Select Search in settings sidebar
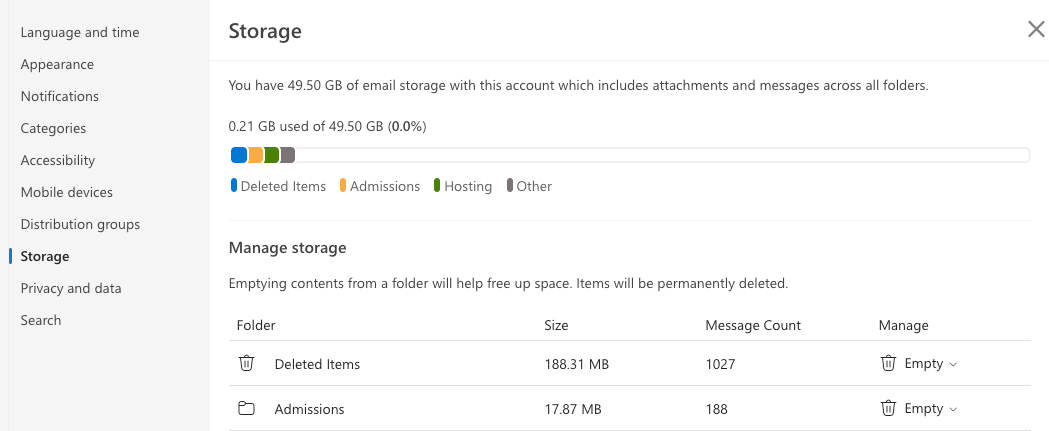The height and width of the screenshot is (431, 1049). coord(41,320)
